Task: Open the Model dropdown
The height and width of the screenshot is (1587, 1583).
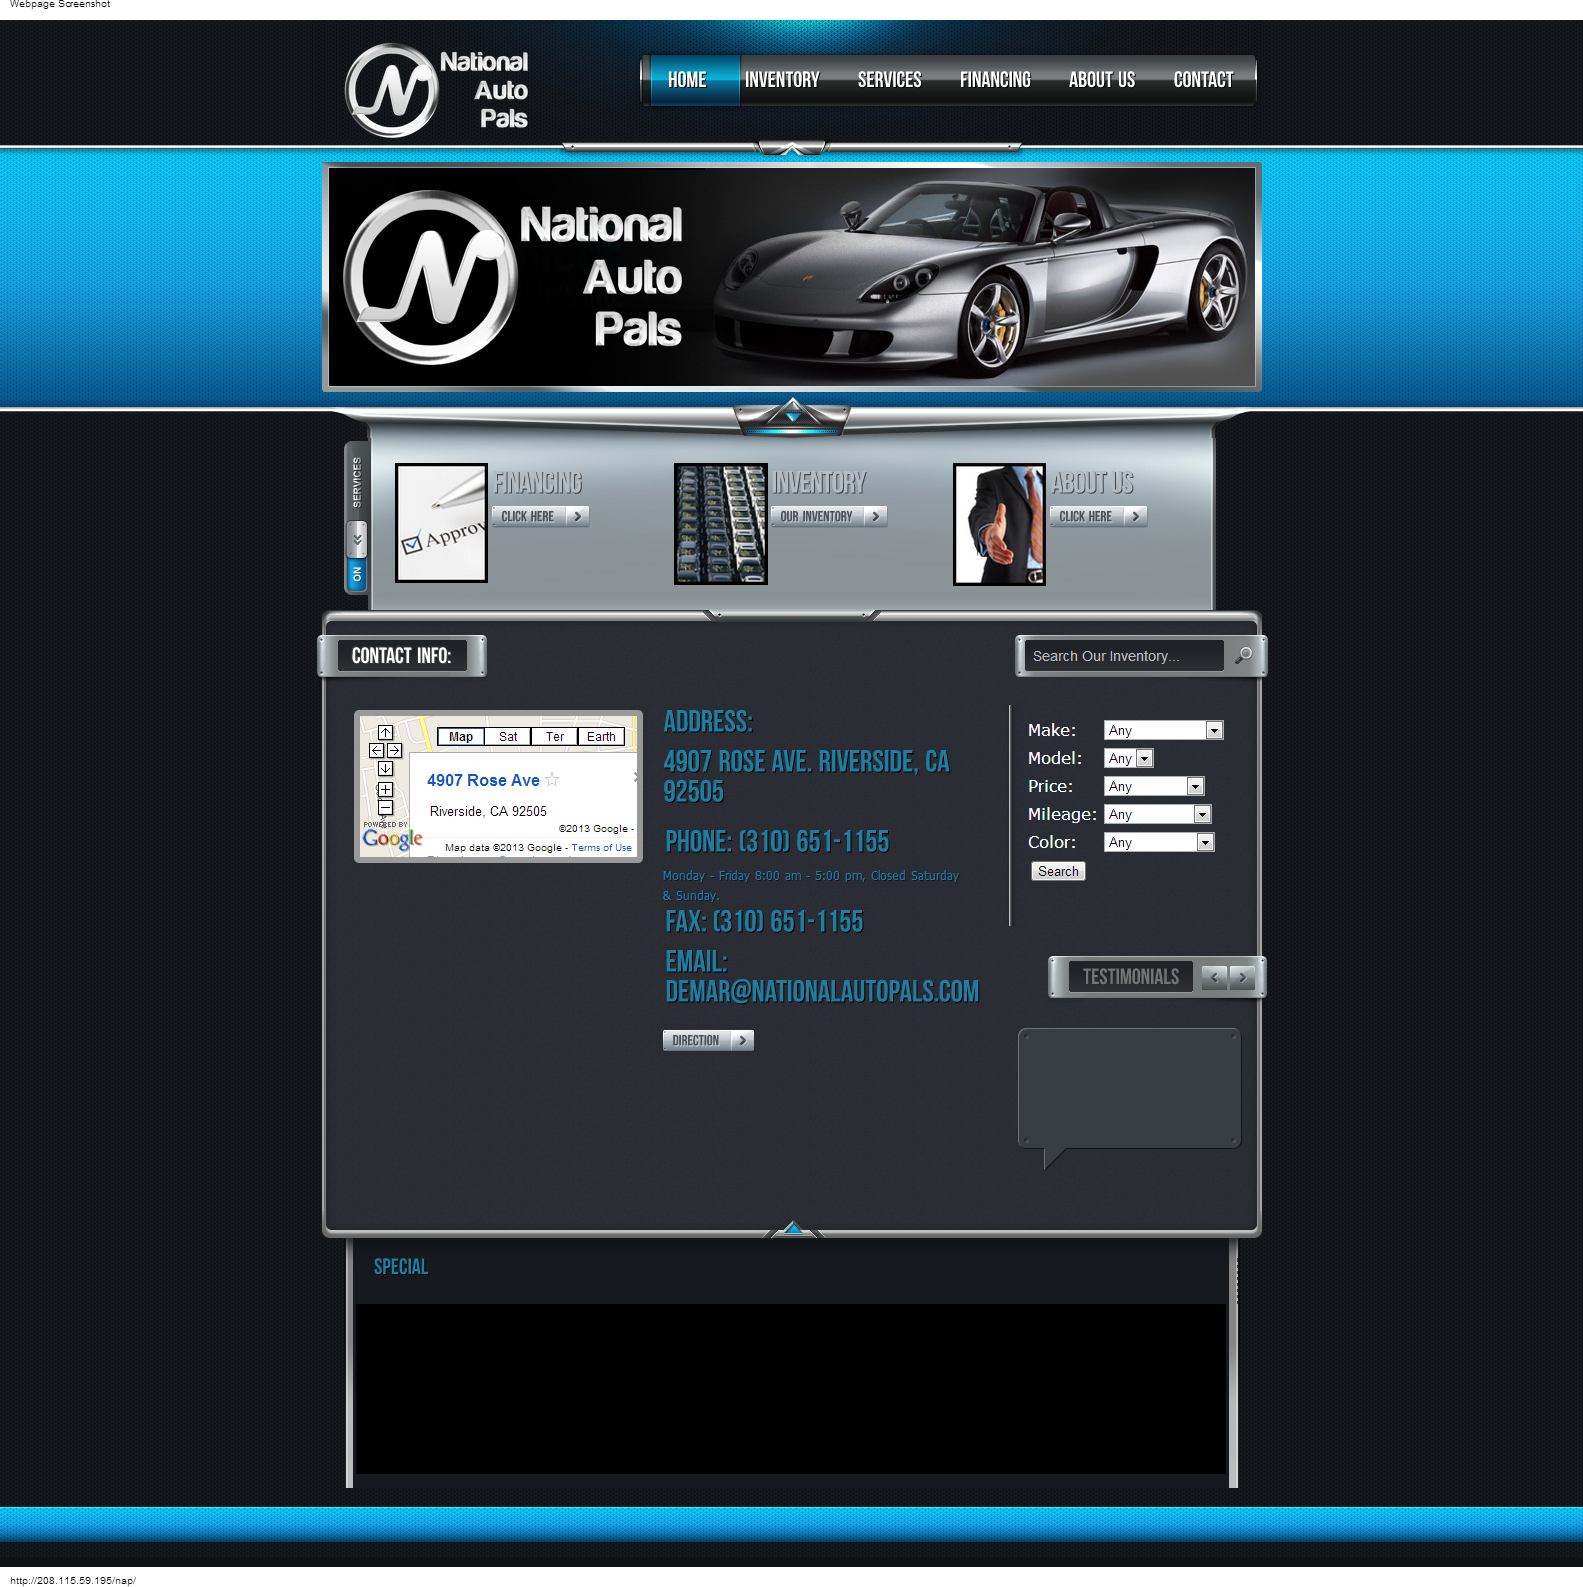Action: click(1129, 758)
